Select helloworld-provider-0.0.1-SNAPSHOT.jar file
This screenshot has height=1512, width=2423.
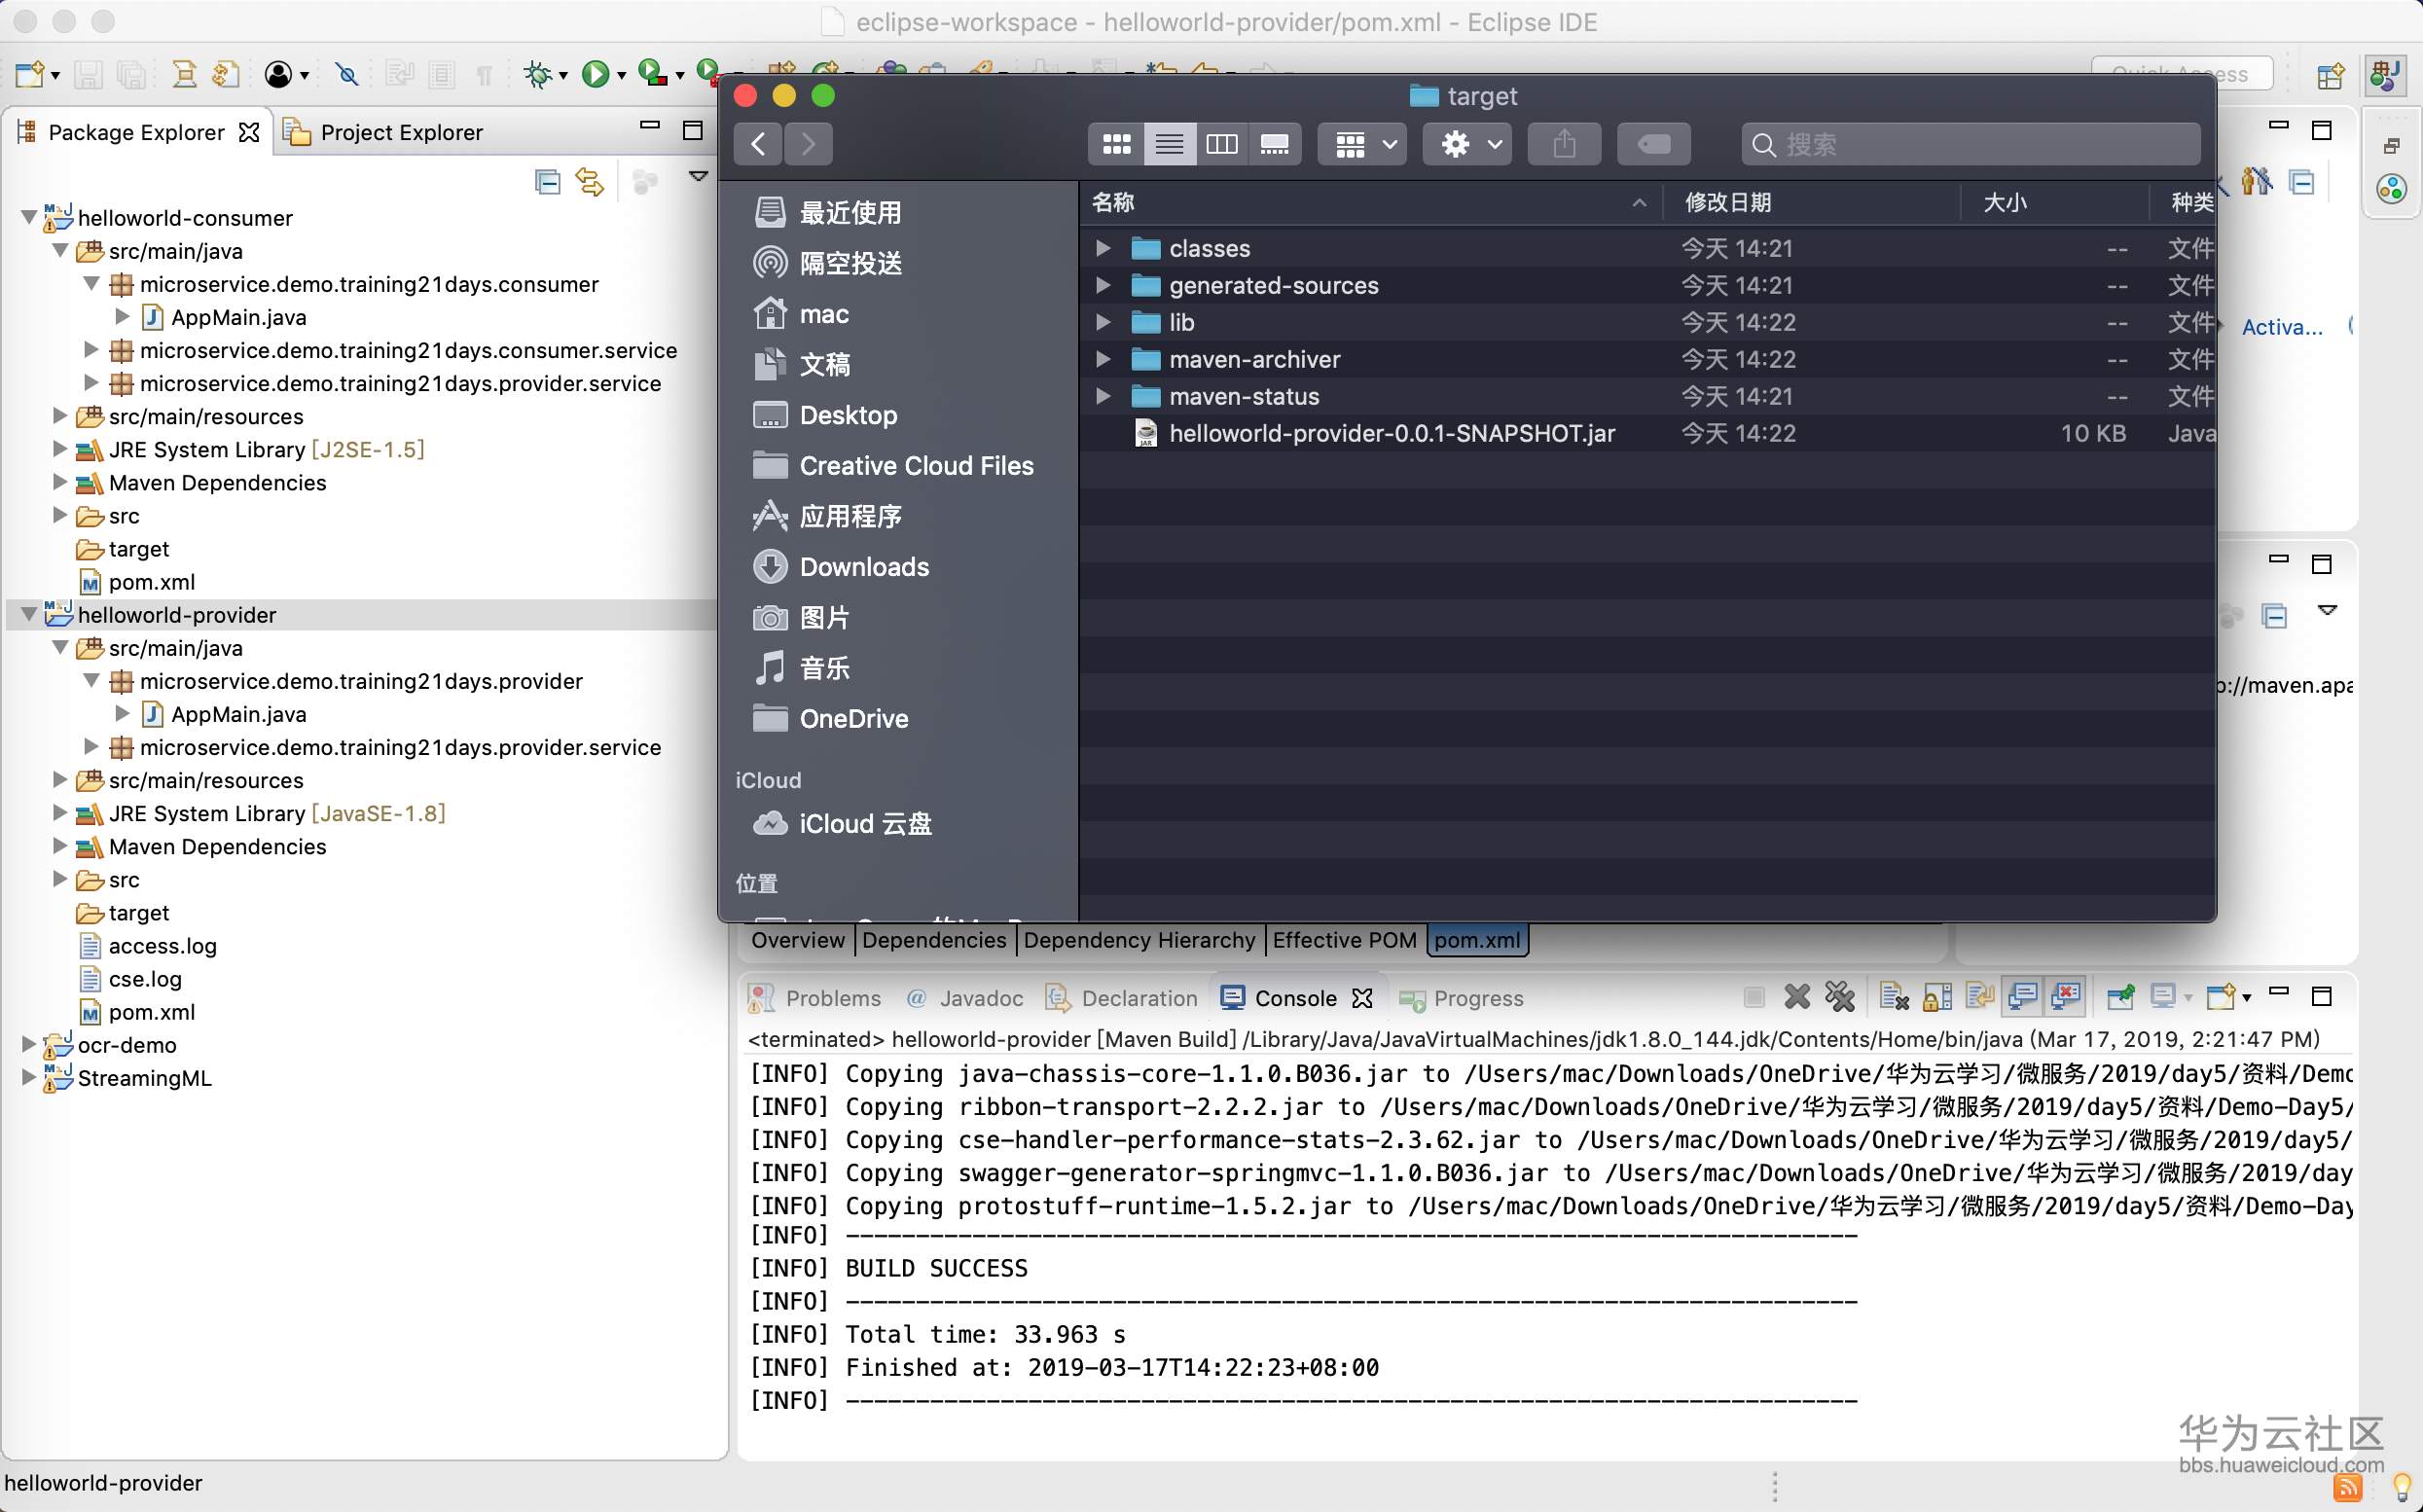click(1391, 433)
